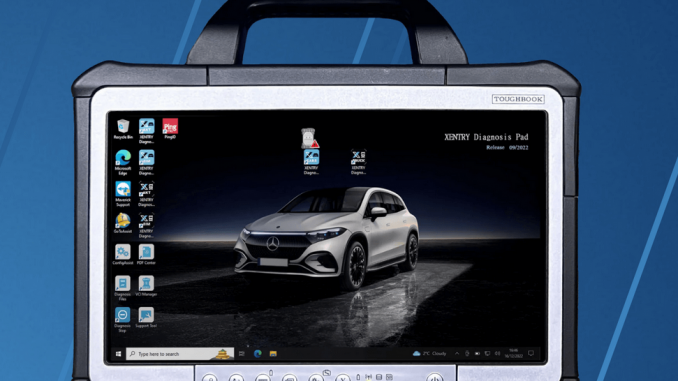Viewport: 678px width, 381px height.
Task: Open ConfigAssist gear icon
Action: tap(123, 255)
